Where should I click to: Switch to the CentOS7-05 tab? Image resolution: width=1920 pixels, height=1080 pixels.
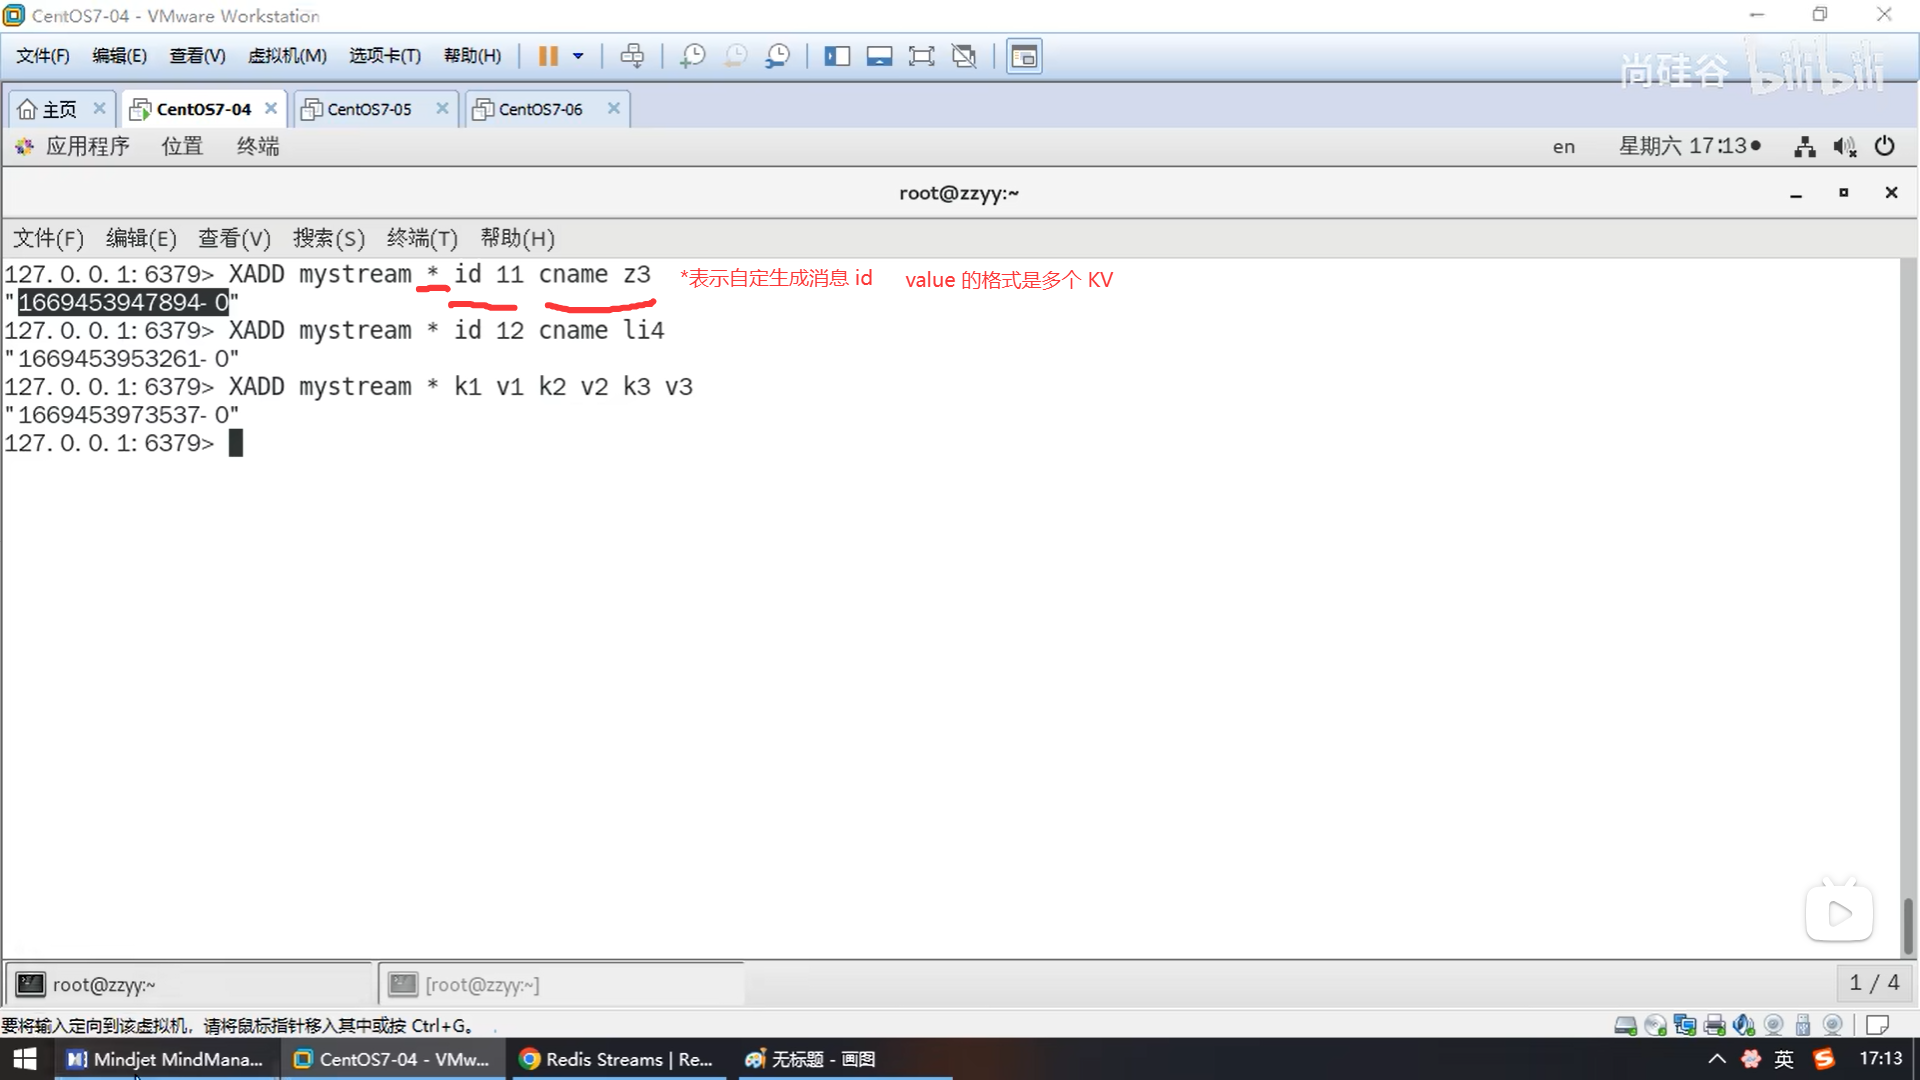click(x=369, y=109)
